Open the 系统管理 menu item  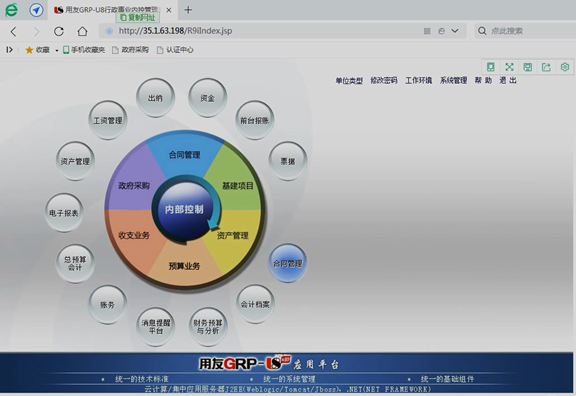point(453,80)
